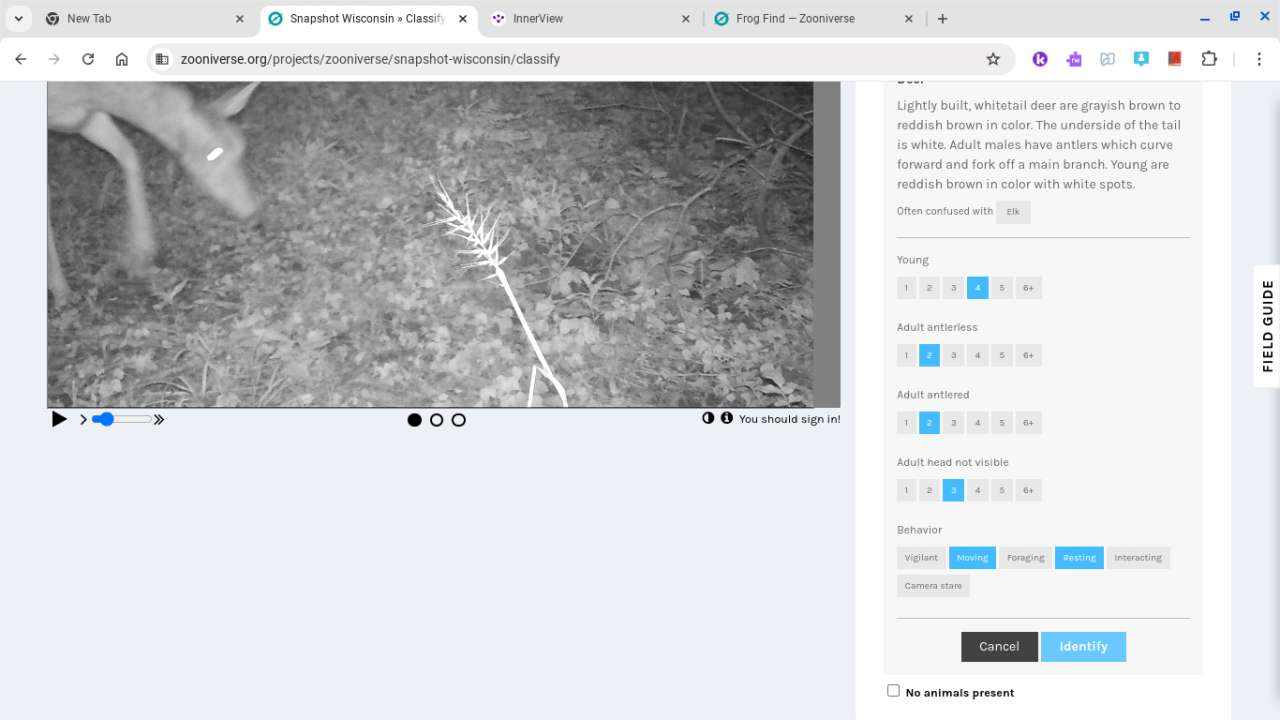Click the Identify button
1280x720 pixels.
coord(1083,647)
